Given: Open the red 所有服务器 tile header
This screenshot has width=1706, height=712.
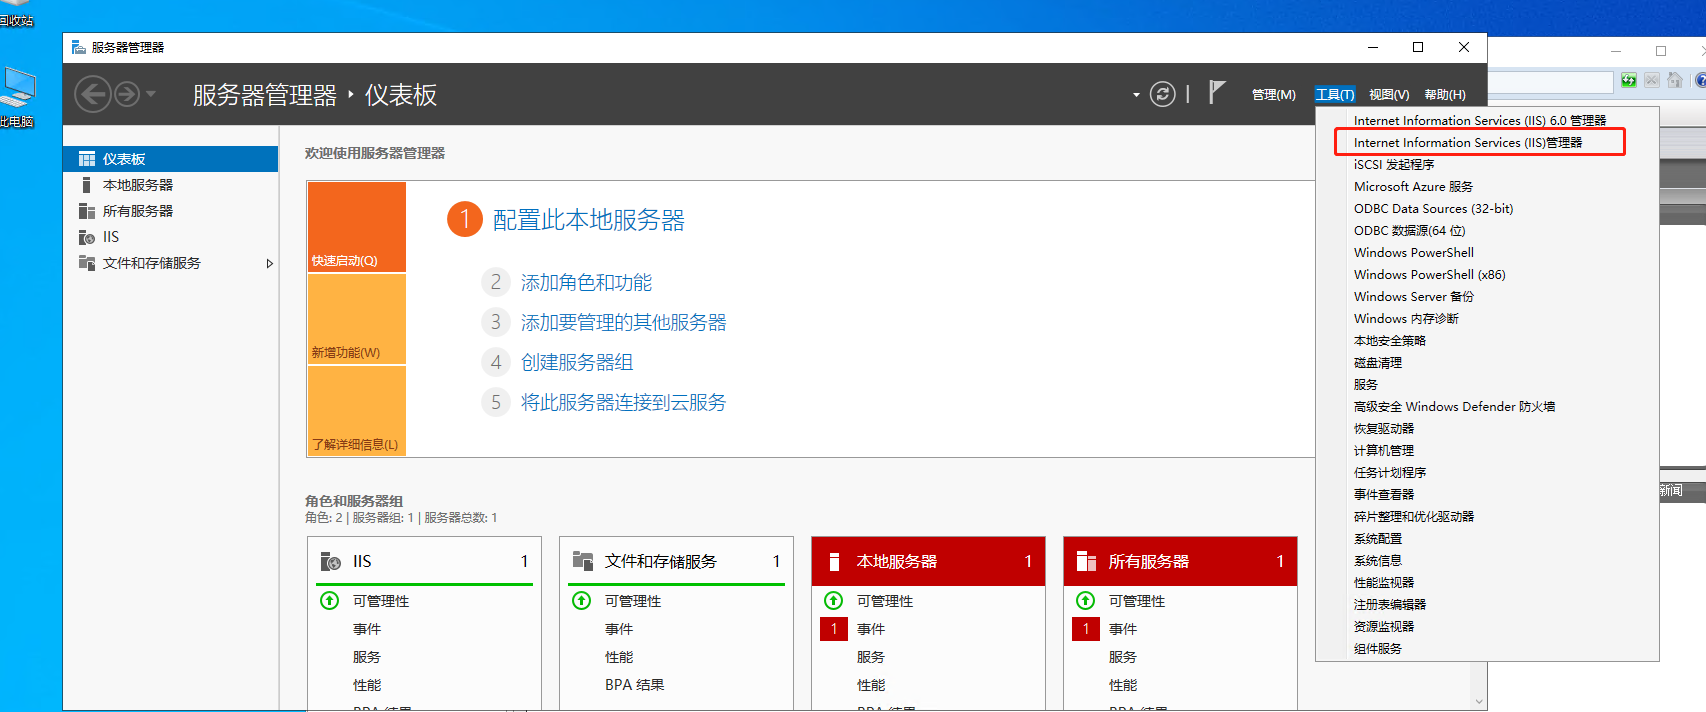Looking at the screenshot, I should 1180,561.
